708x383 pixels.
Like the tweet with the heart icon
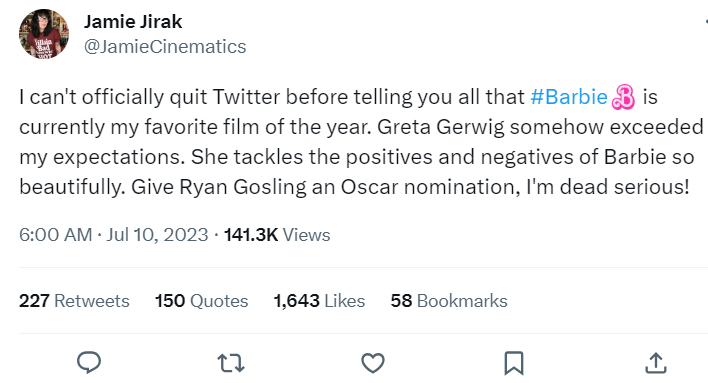(373, 363)
